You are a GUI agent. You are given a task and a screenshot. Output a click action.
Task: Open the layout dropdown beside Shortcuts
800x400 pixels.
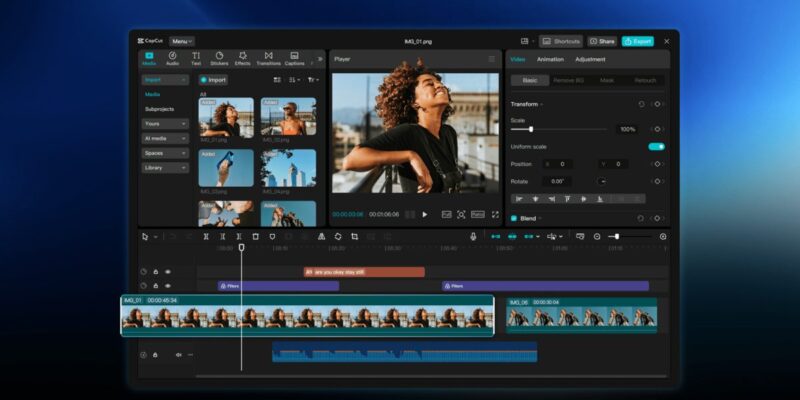point(528,41)
